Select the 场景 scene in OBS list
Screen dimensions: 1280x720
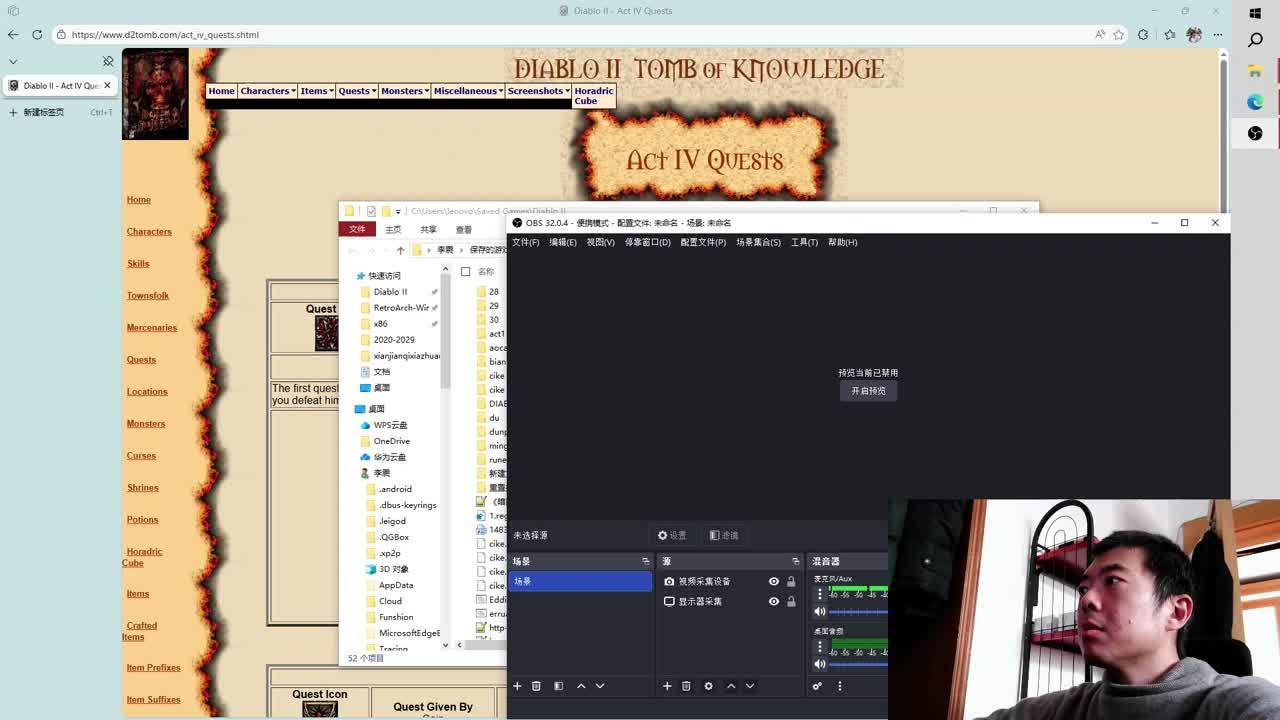click(581, 581)
